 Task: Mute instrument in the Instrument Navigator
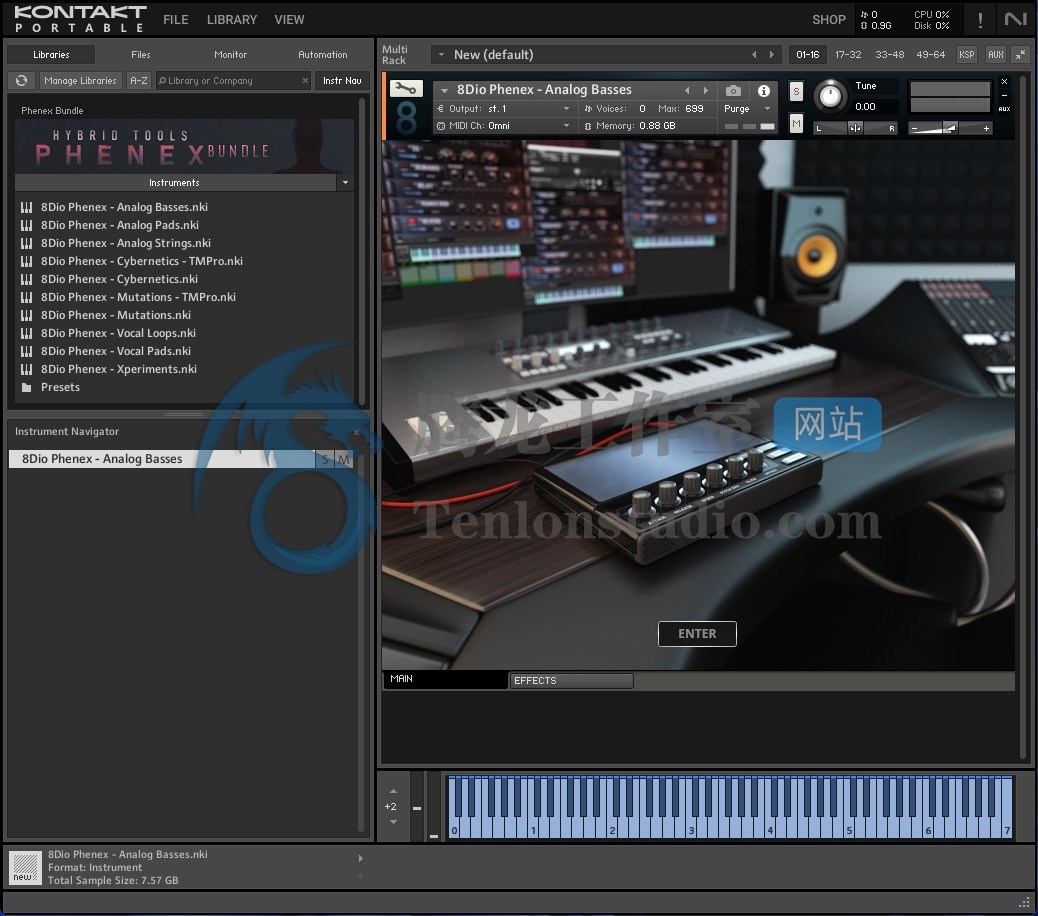point(344,459)
